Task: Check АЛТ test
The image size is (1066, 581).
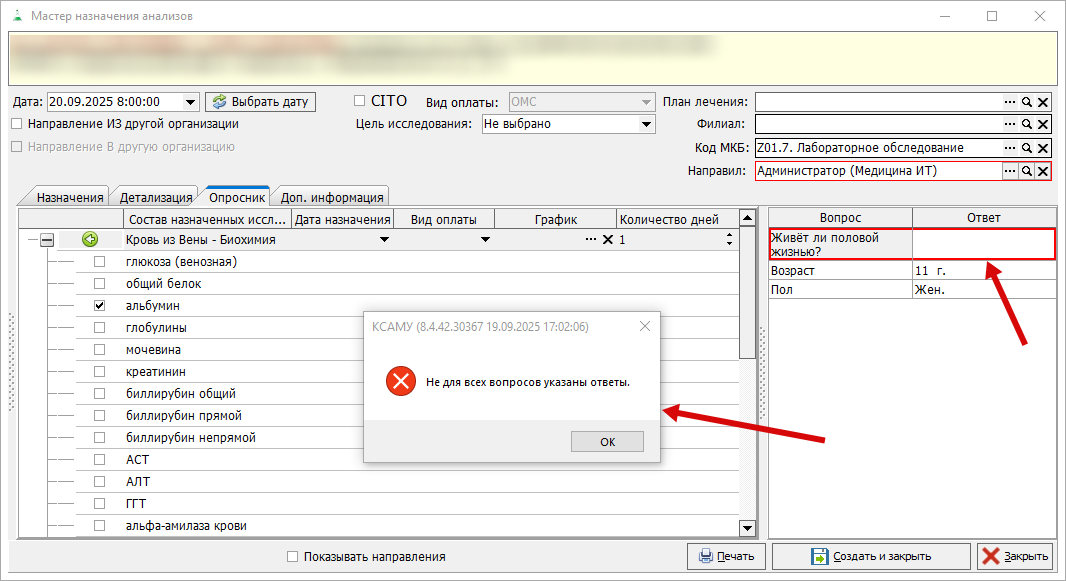Action: click(99, 481)
